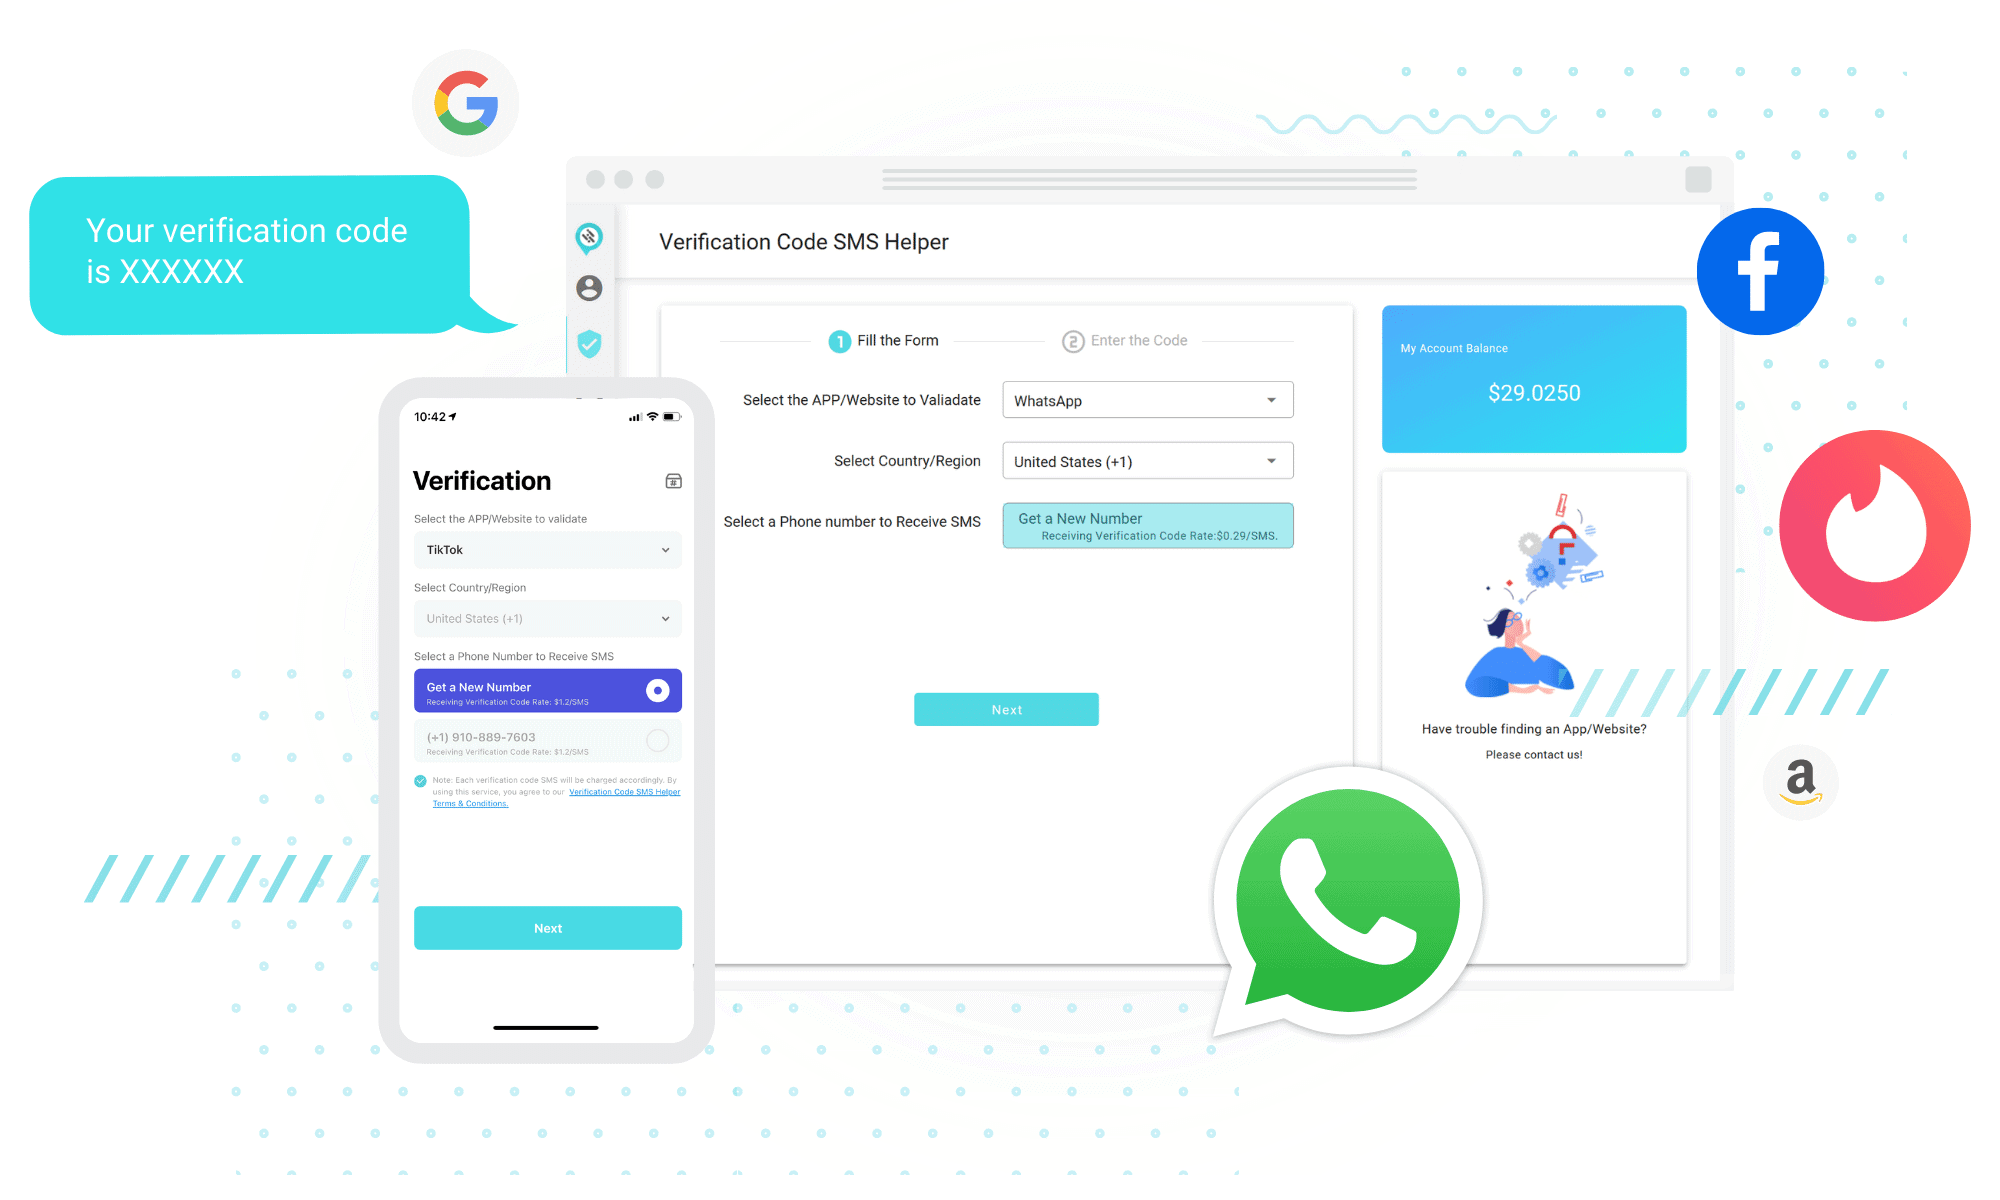Select the Get a New Number radio button
The image size is (2000, 1200).
pyautogui.click(x=656, y=691)
